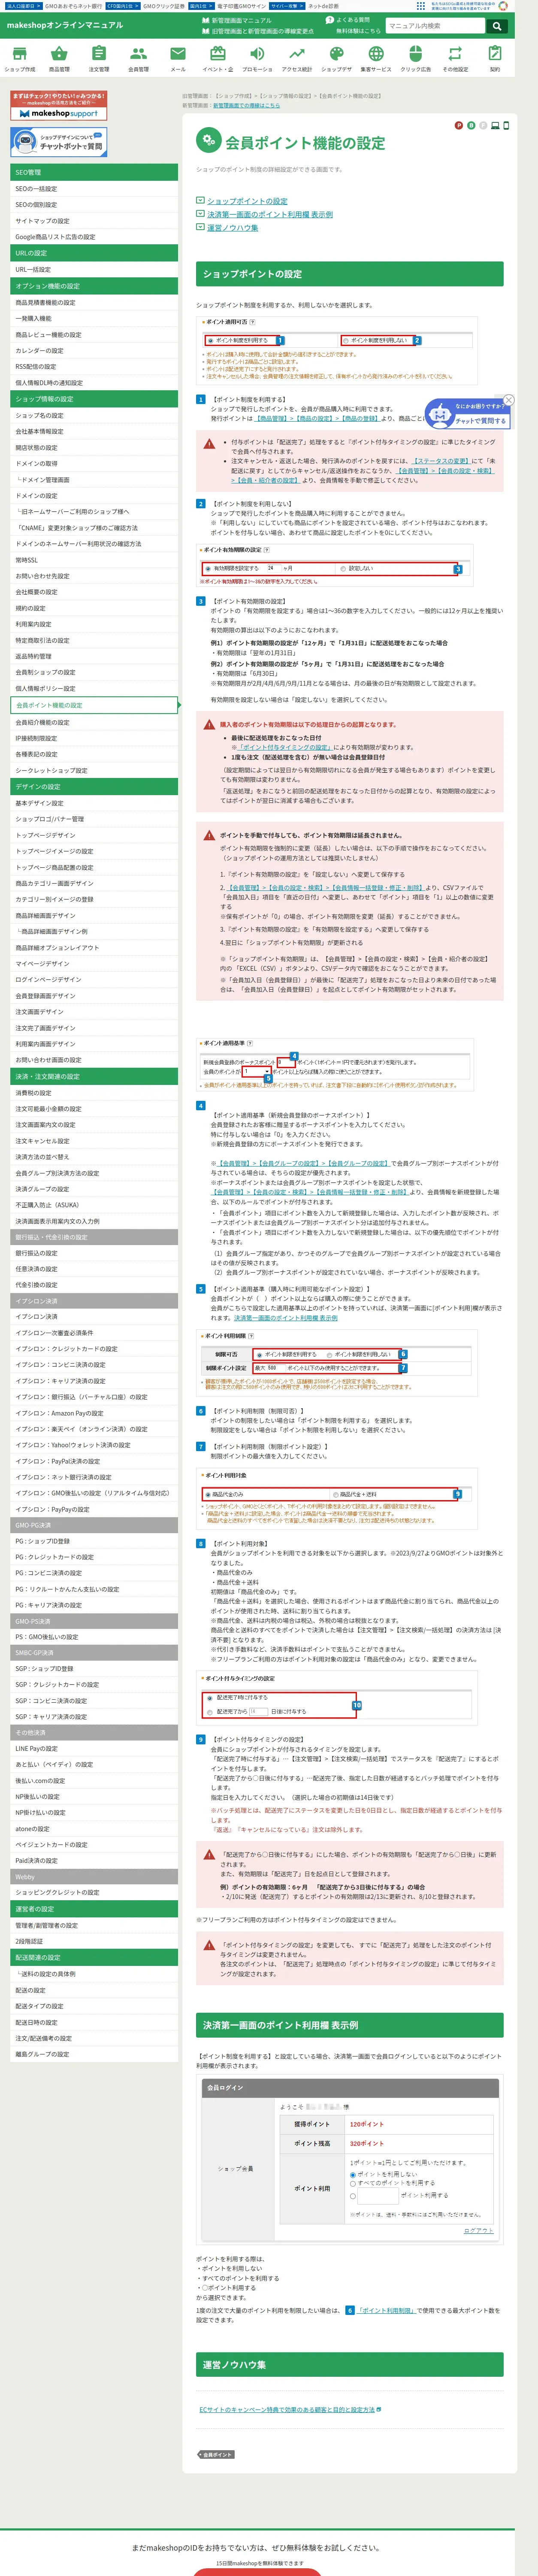The image size is (538, 2576).
Task: Select 会員ポイント機能の設定 in sidebar
Action: [x=94, y=705]
